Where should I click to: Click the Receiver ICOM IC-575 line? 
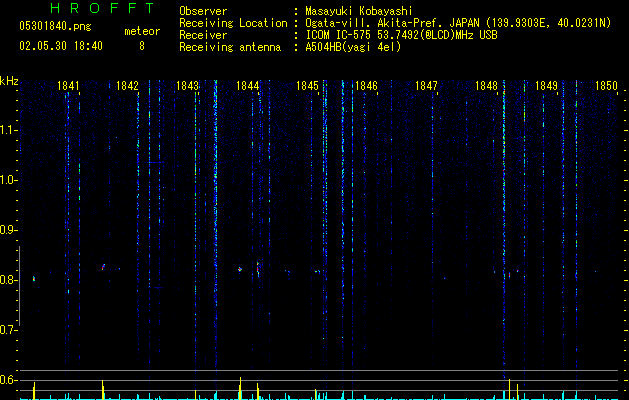401,35
